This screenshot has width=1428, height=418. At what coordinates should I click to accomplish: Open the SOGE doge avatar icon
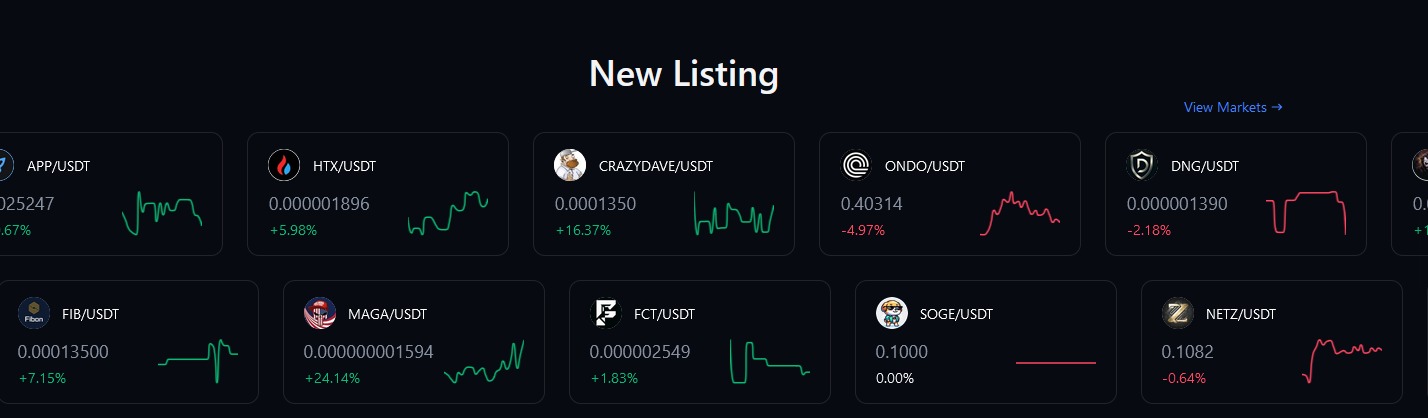[892, 313]
